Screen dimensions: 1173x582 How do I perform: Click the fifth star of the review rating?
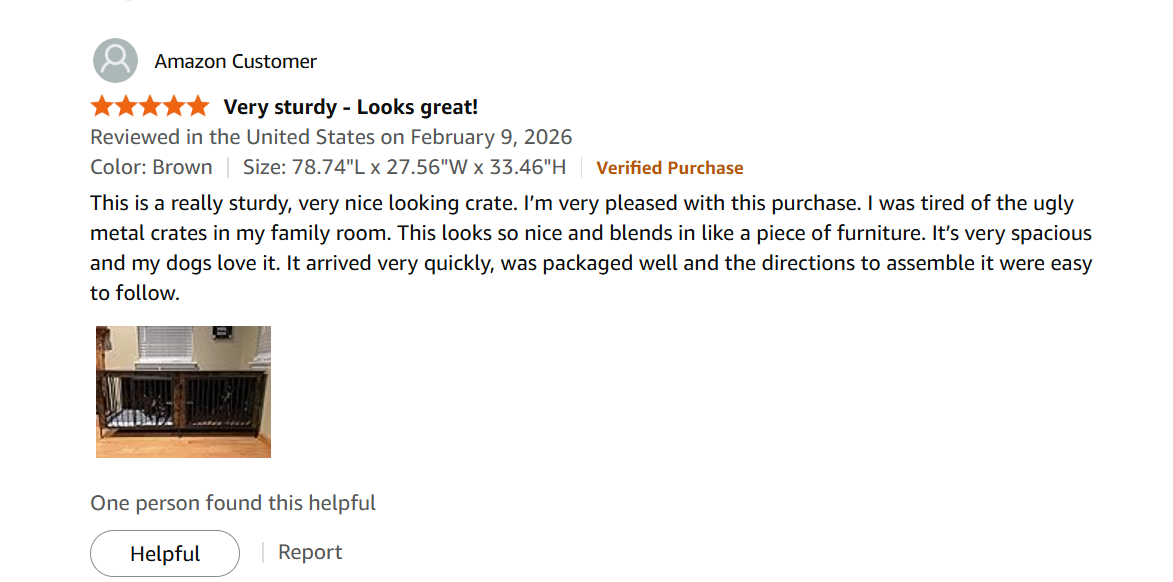pos(197,105)
